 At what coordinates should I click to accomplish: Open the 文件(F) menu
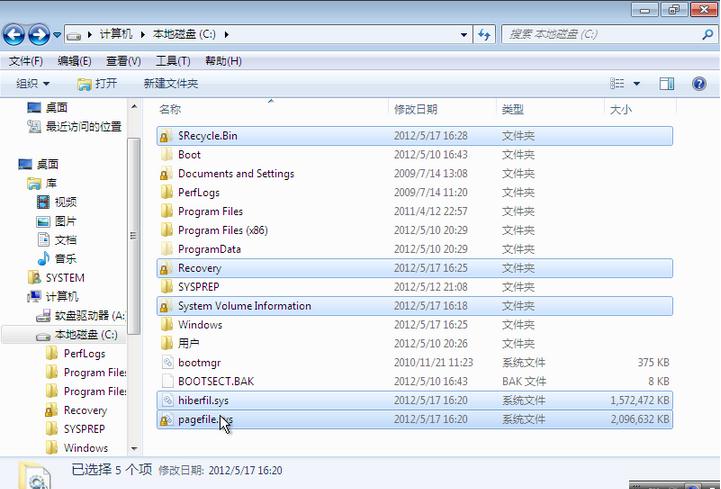pyautogui.click(x=26, y=61)
